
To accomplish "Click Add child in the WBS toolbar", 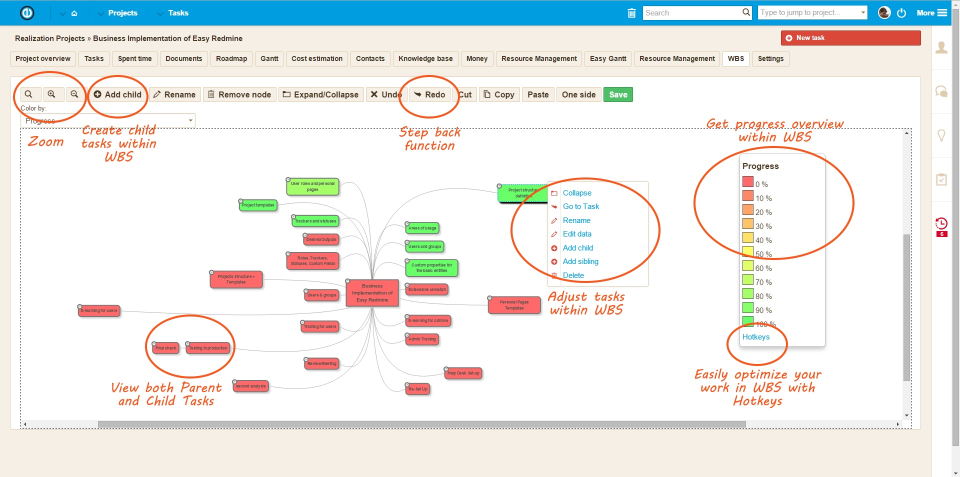I will coord(118,94).
